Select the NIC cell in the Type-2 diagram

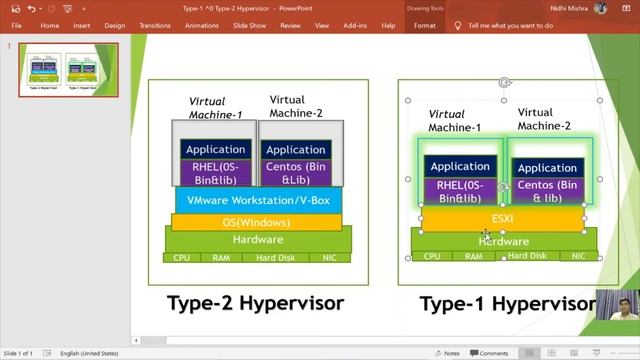329,258
